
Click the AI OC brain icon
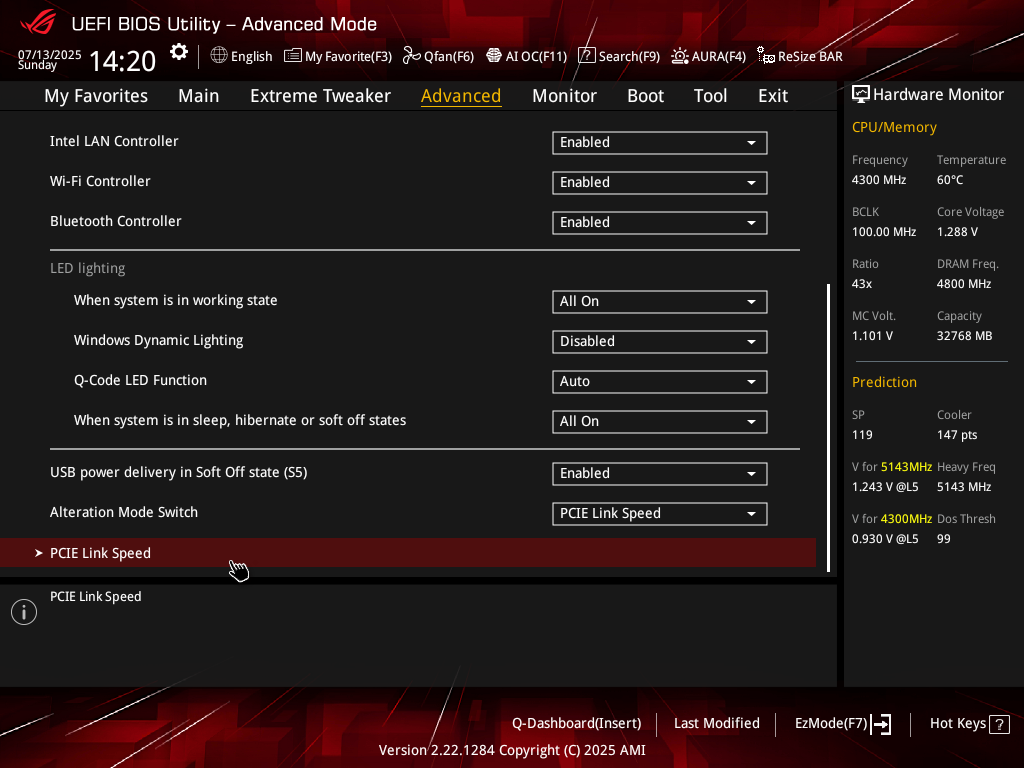point(494,56)
